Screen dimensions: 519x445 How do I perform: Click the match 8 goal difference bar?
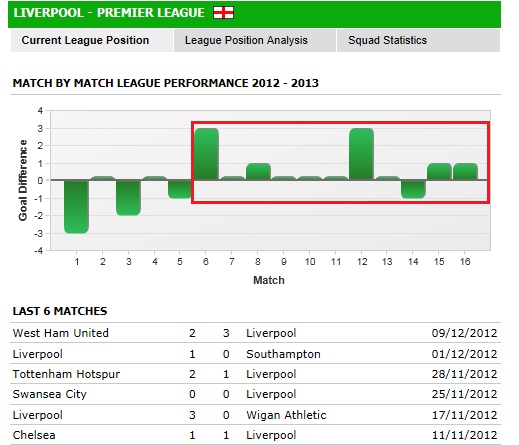(x=258, y=172)
